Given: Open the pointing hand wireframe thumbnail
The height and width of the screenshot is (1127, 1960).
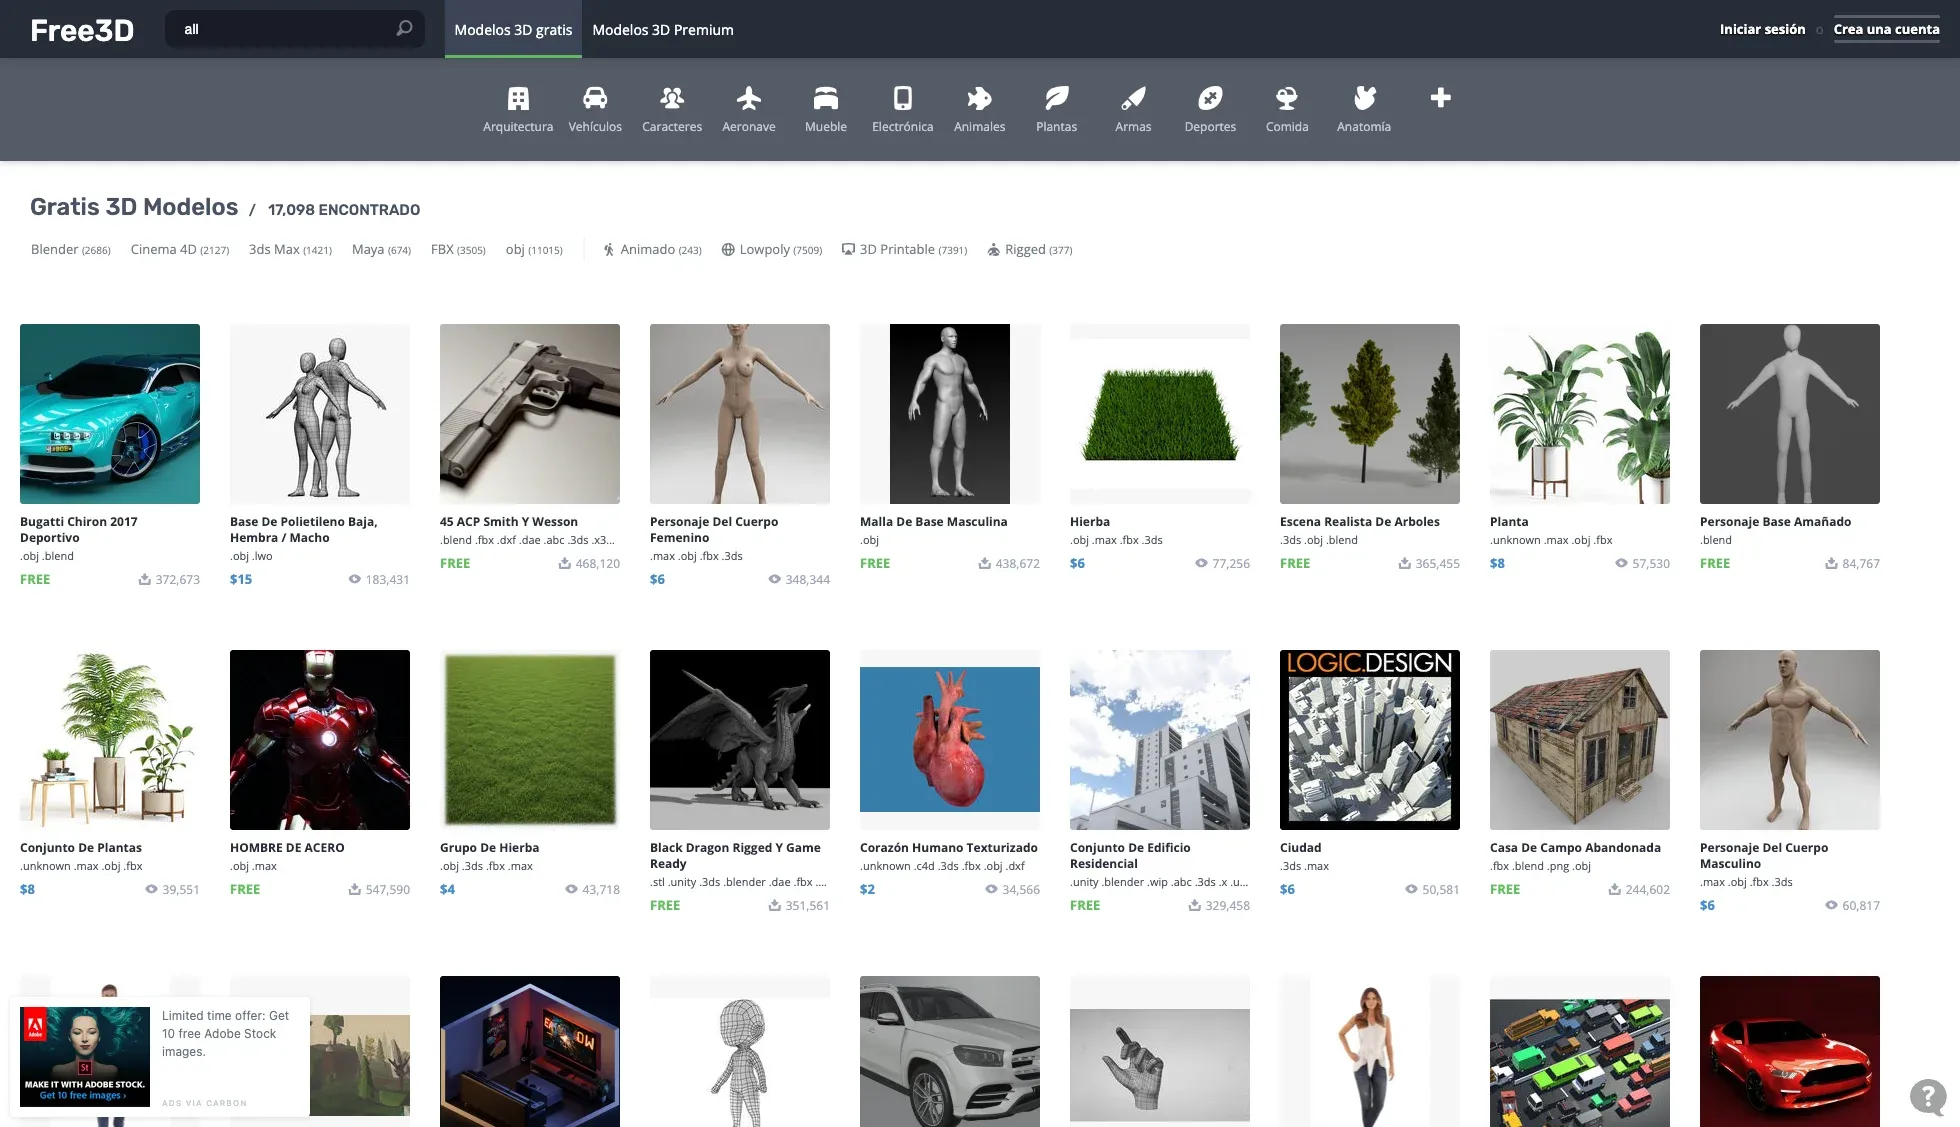Looking at the screenshot, I should pos(1160,1052).
